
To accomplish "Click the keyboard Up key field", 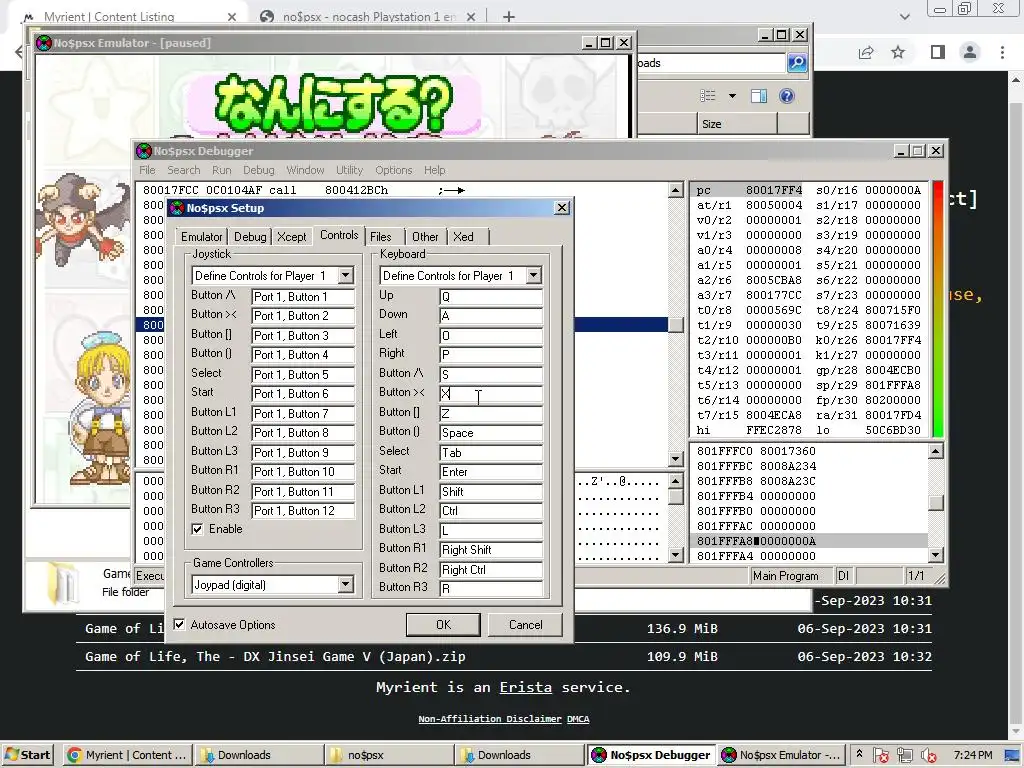I will coord(491,296).
